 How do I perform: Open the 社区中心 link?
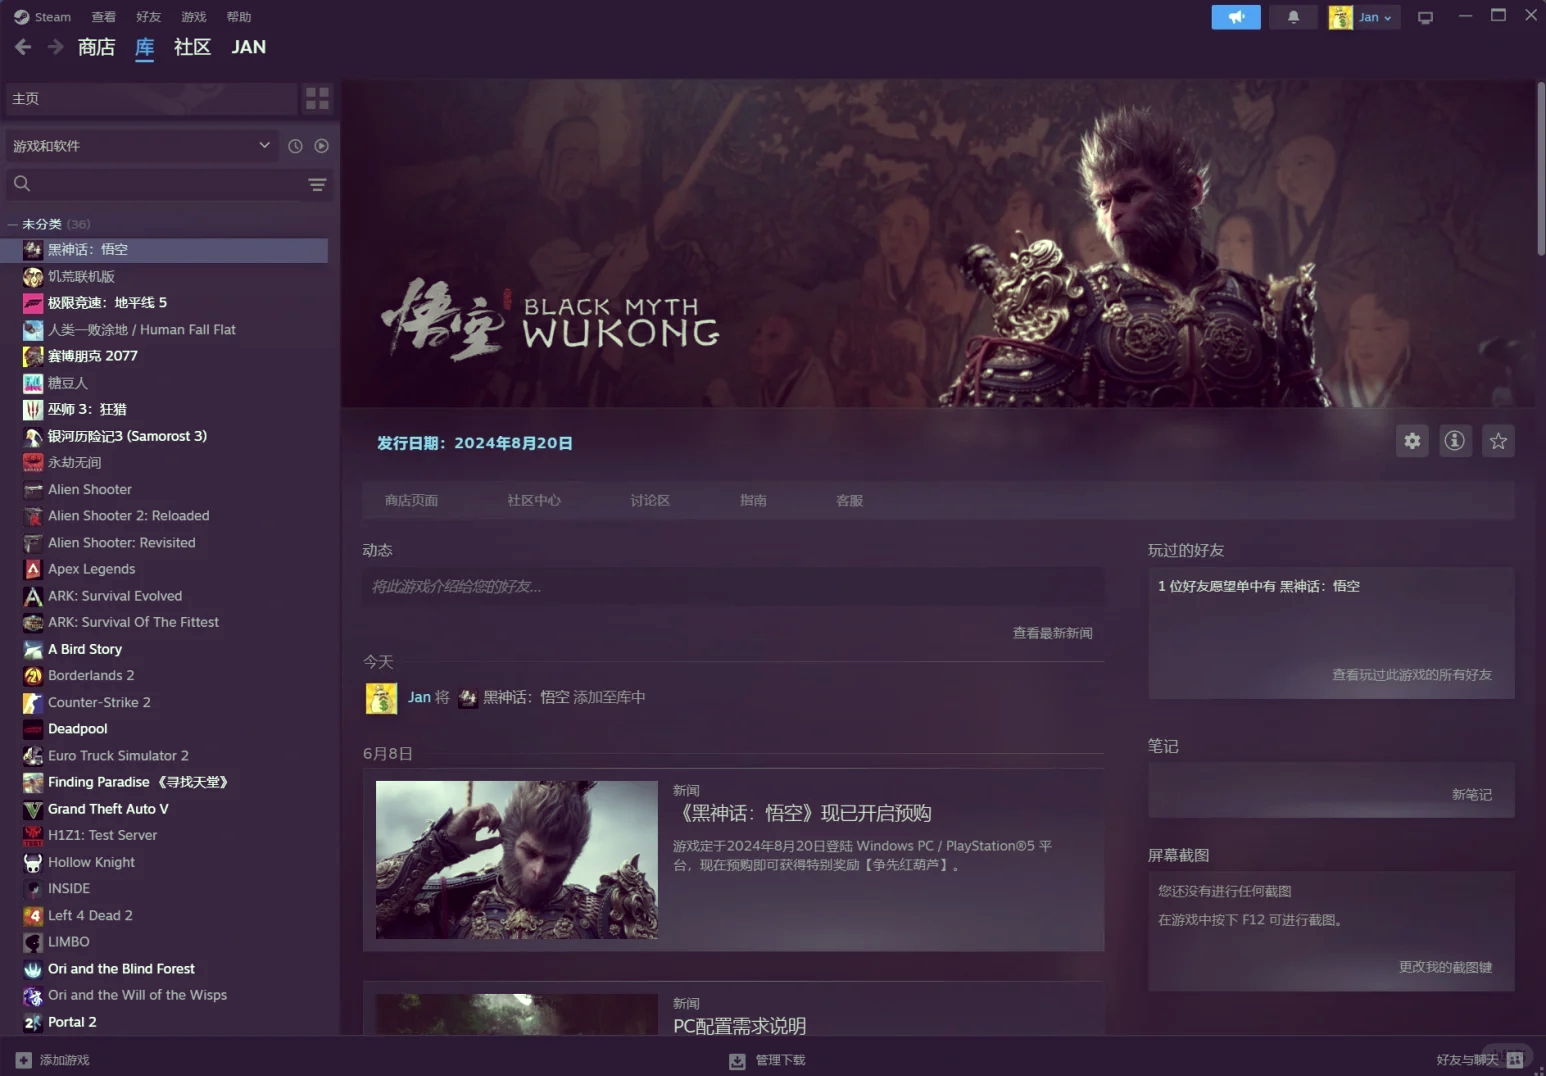pos(534,500)
